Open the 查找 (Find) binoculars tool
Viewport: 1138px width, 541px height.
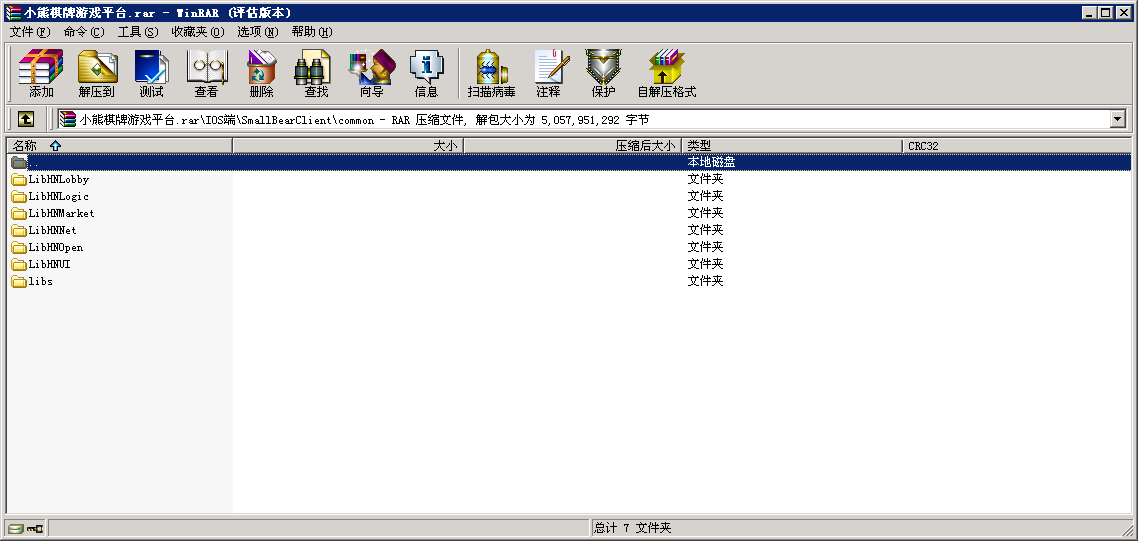(316, 73)
